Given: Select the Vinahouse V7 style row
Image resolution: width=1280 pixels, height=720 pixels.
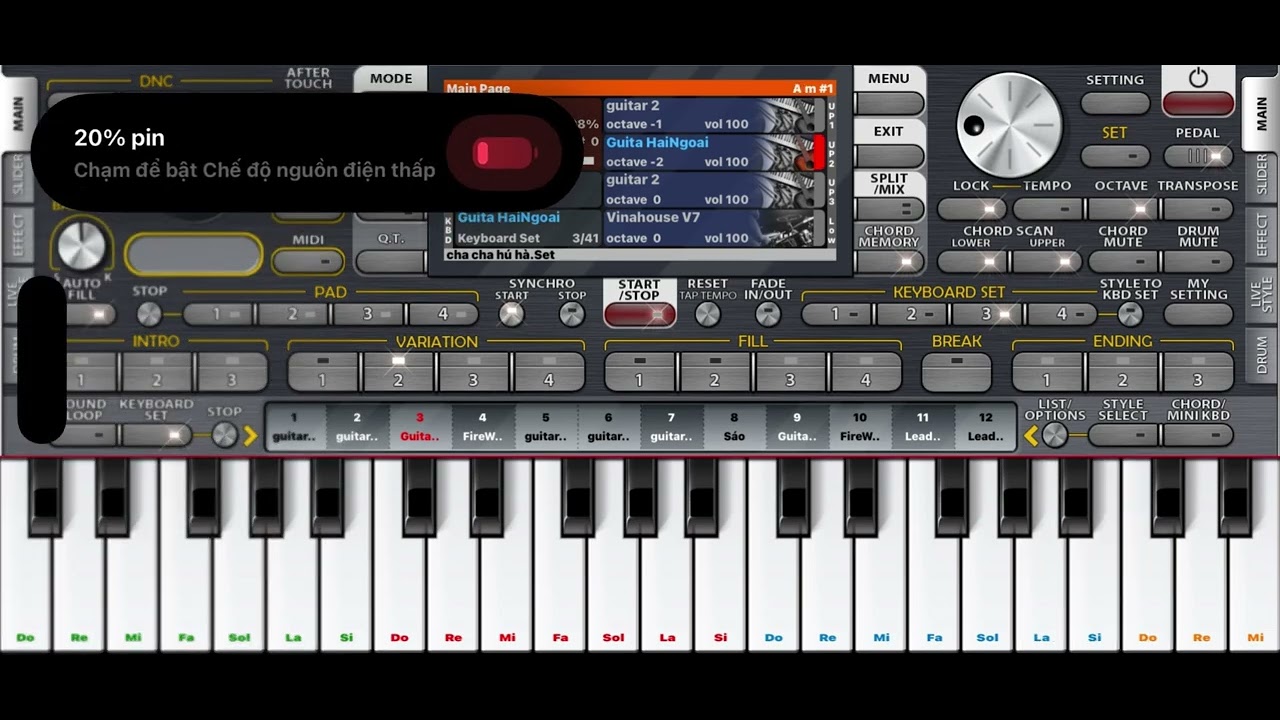Looking at the screenshot, I should click(x=717, y=228).
